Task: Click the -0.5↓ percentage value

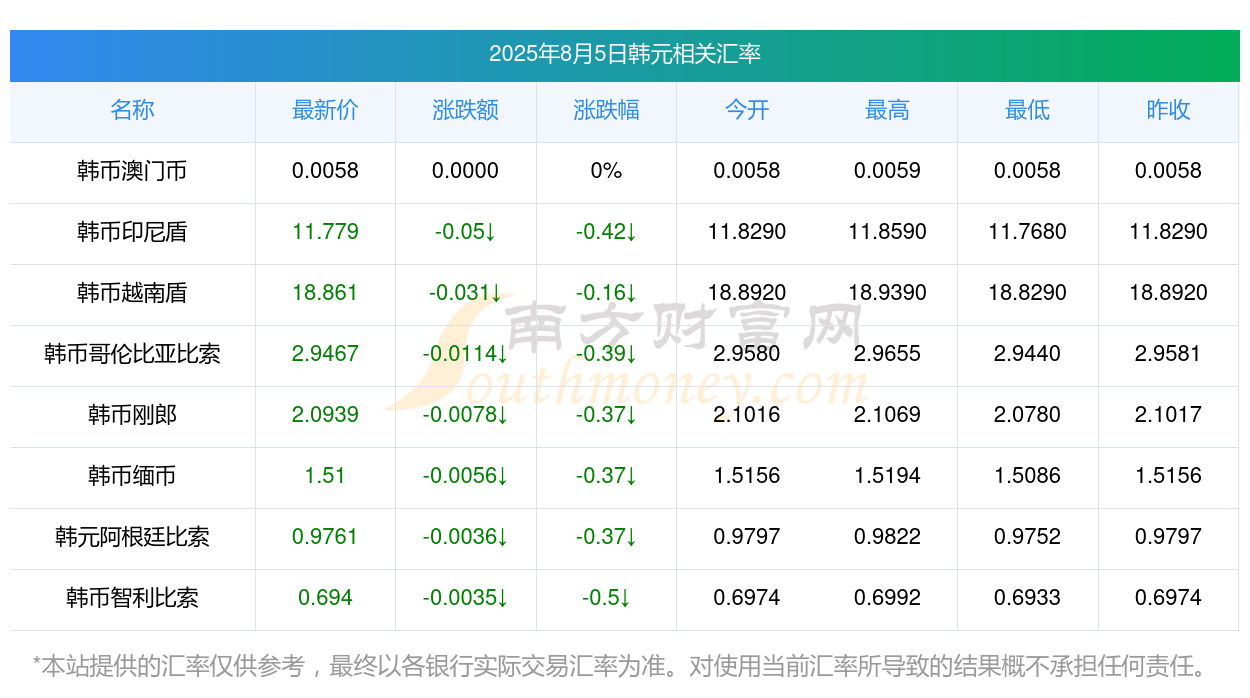Action: tap(606, 598)
